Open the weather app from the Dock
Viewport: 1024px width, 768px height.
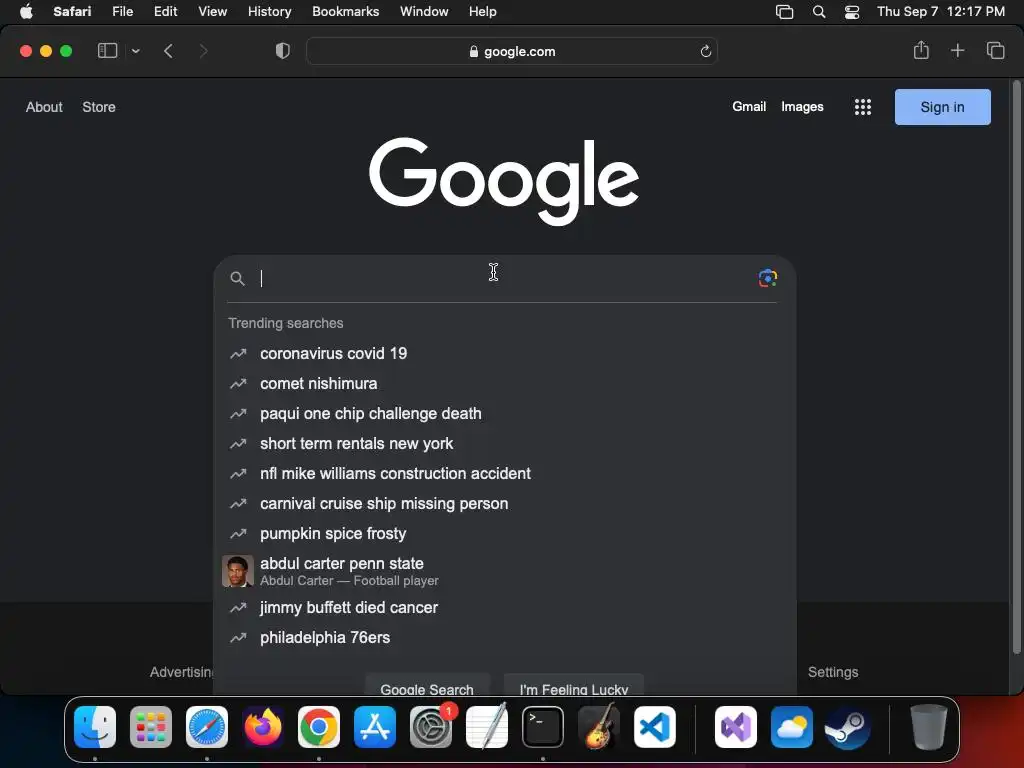tap(792, 727)
